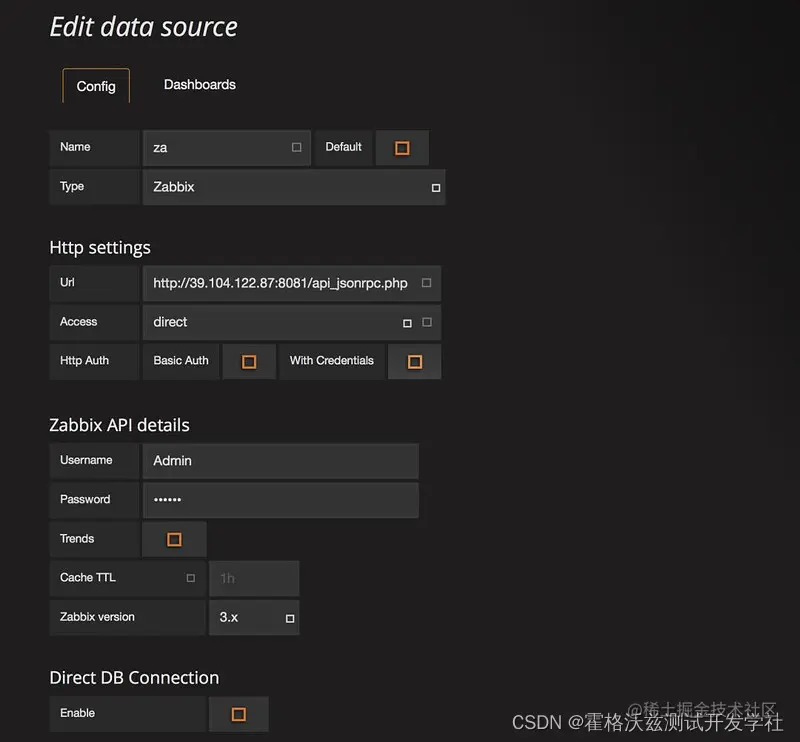The width and height of the screenshot is (800, 742).
Task: Toggle the Trends checkbox
Action: tap(174, 539)
